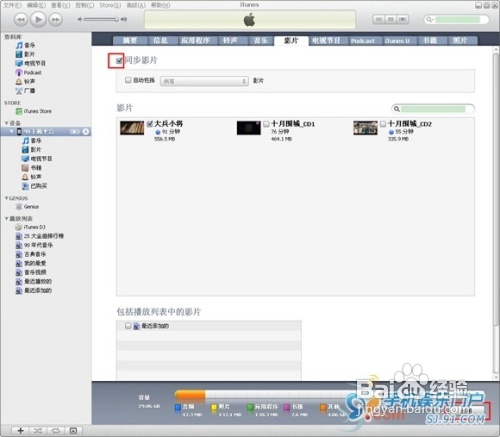Check 最近添加的 in the include playlists list

[128, 326]
